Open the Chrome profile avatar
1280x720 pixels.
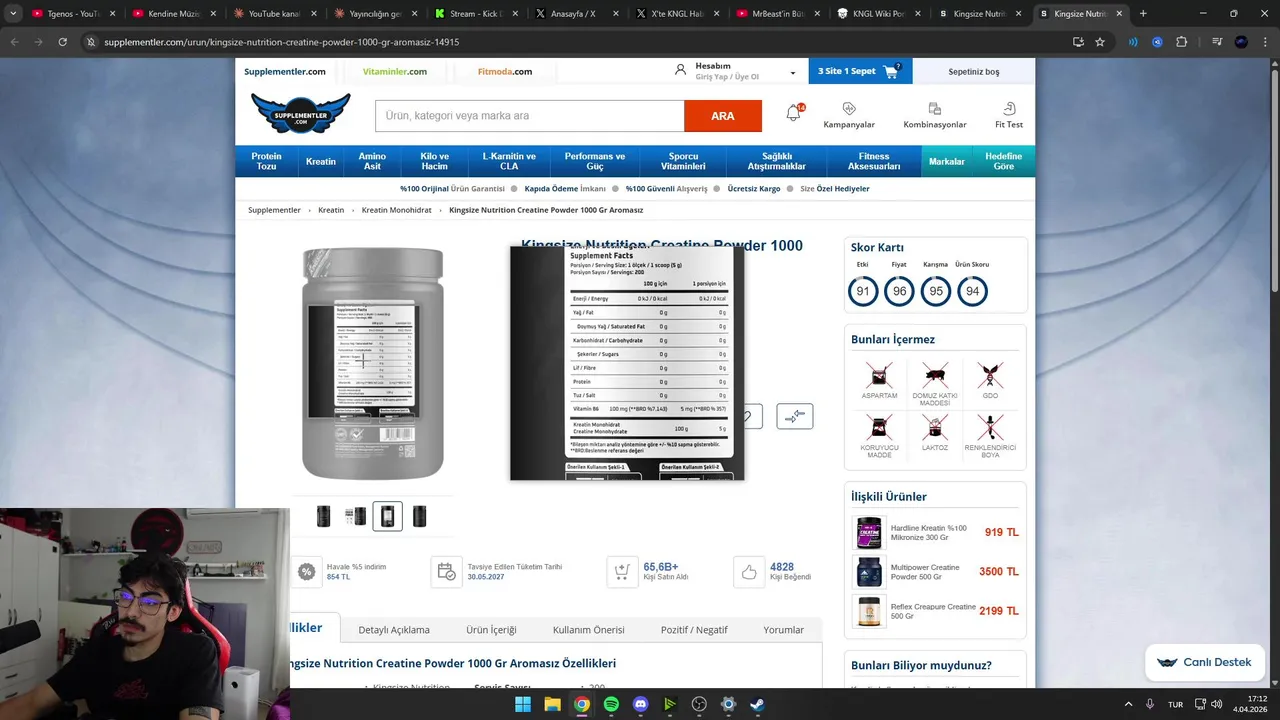click(1241, 42)
